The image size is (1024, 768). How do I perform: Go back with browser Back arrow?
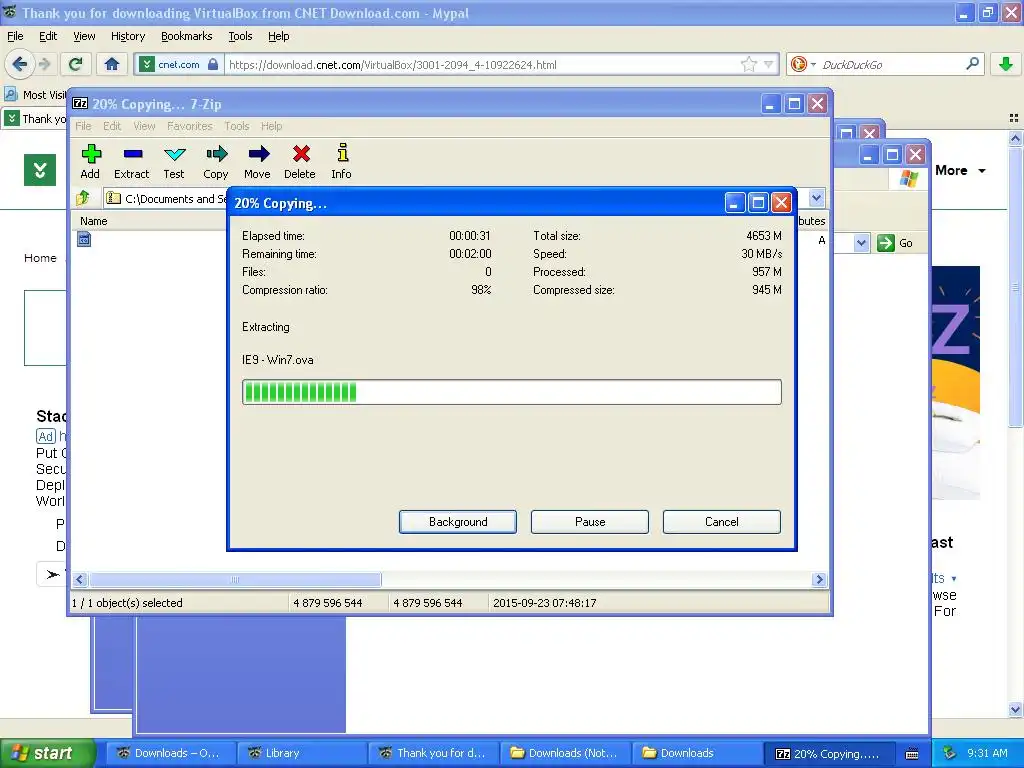pyautogui.click(x=20, y=64)
